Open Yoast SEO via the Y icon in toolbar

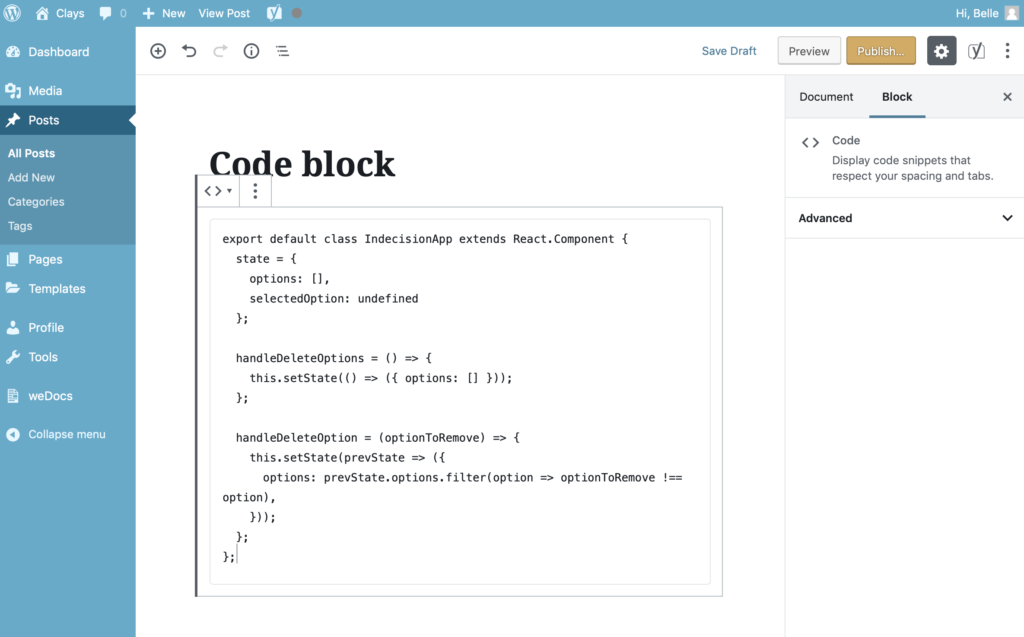coord(976,50)
